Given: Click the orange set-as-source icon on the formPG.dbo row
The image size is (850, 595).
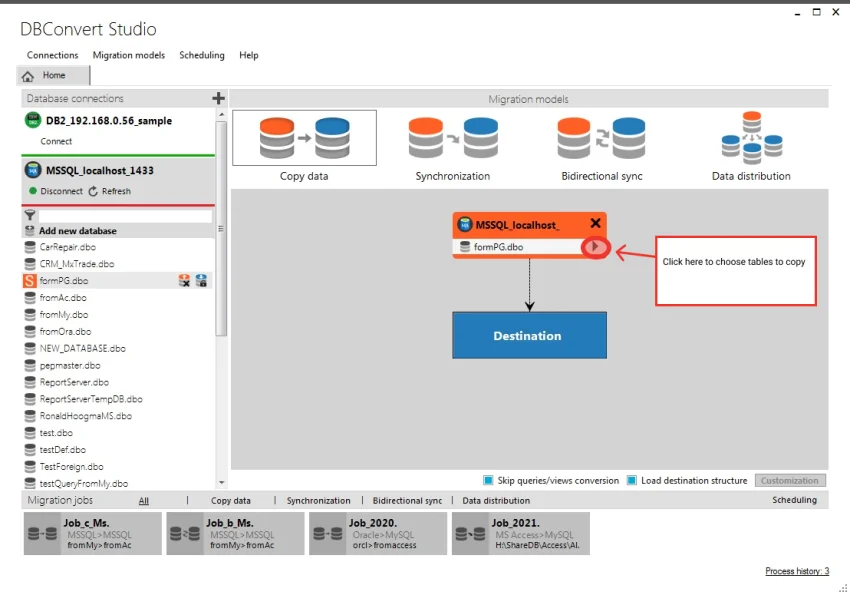Looking at the screenshot, I should (x=184, y=281).
